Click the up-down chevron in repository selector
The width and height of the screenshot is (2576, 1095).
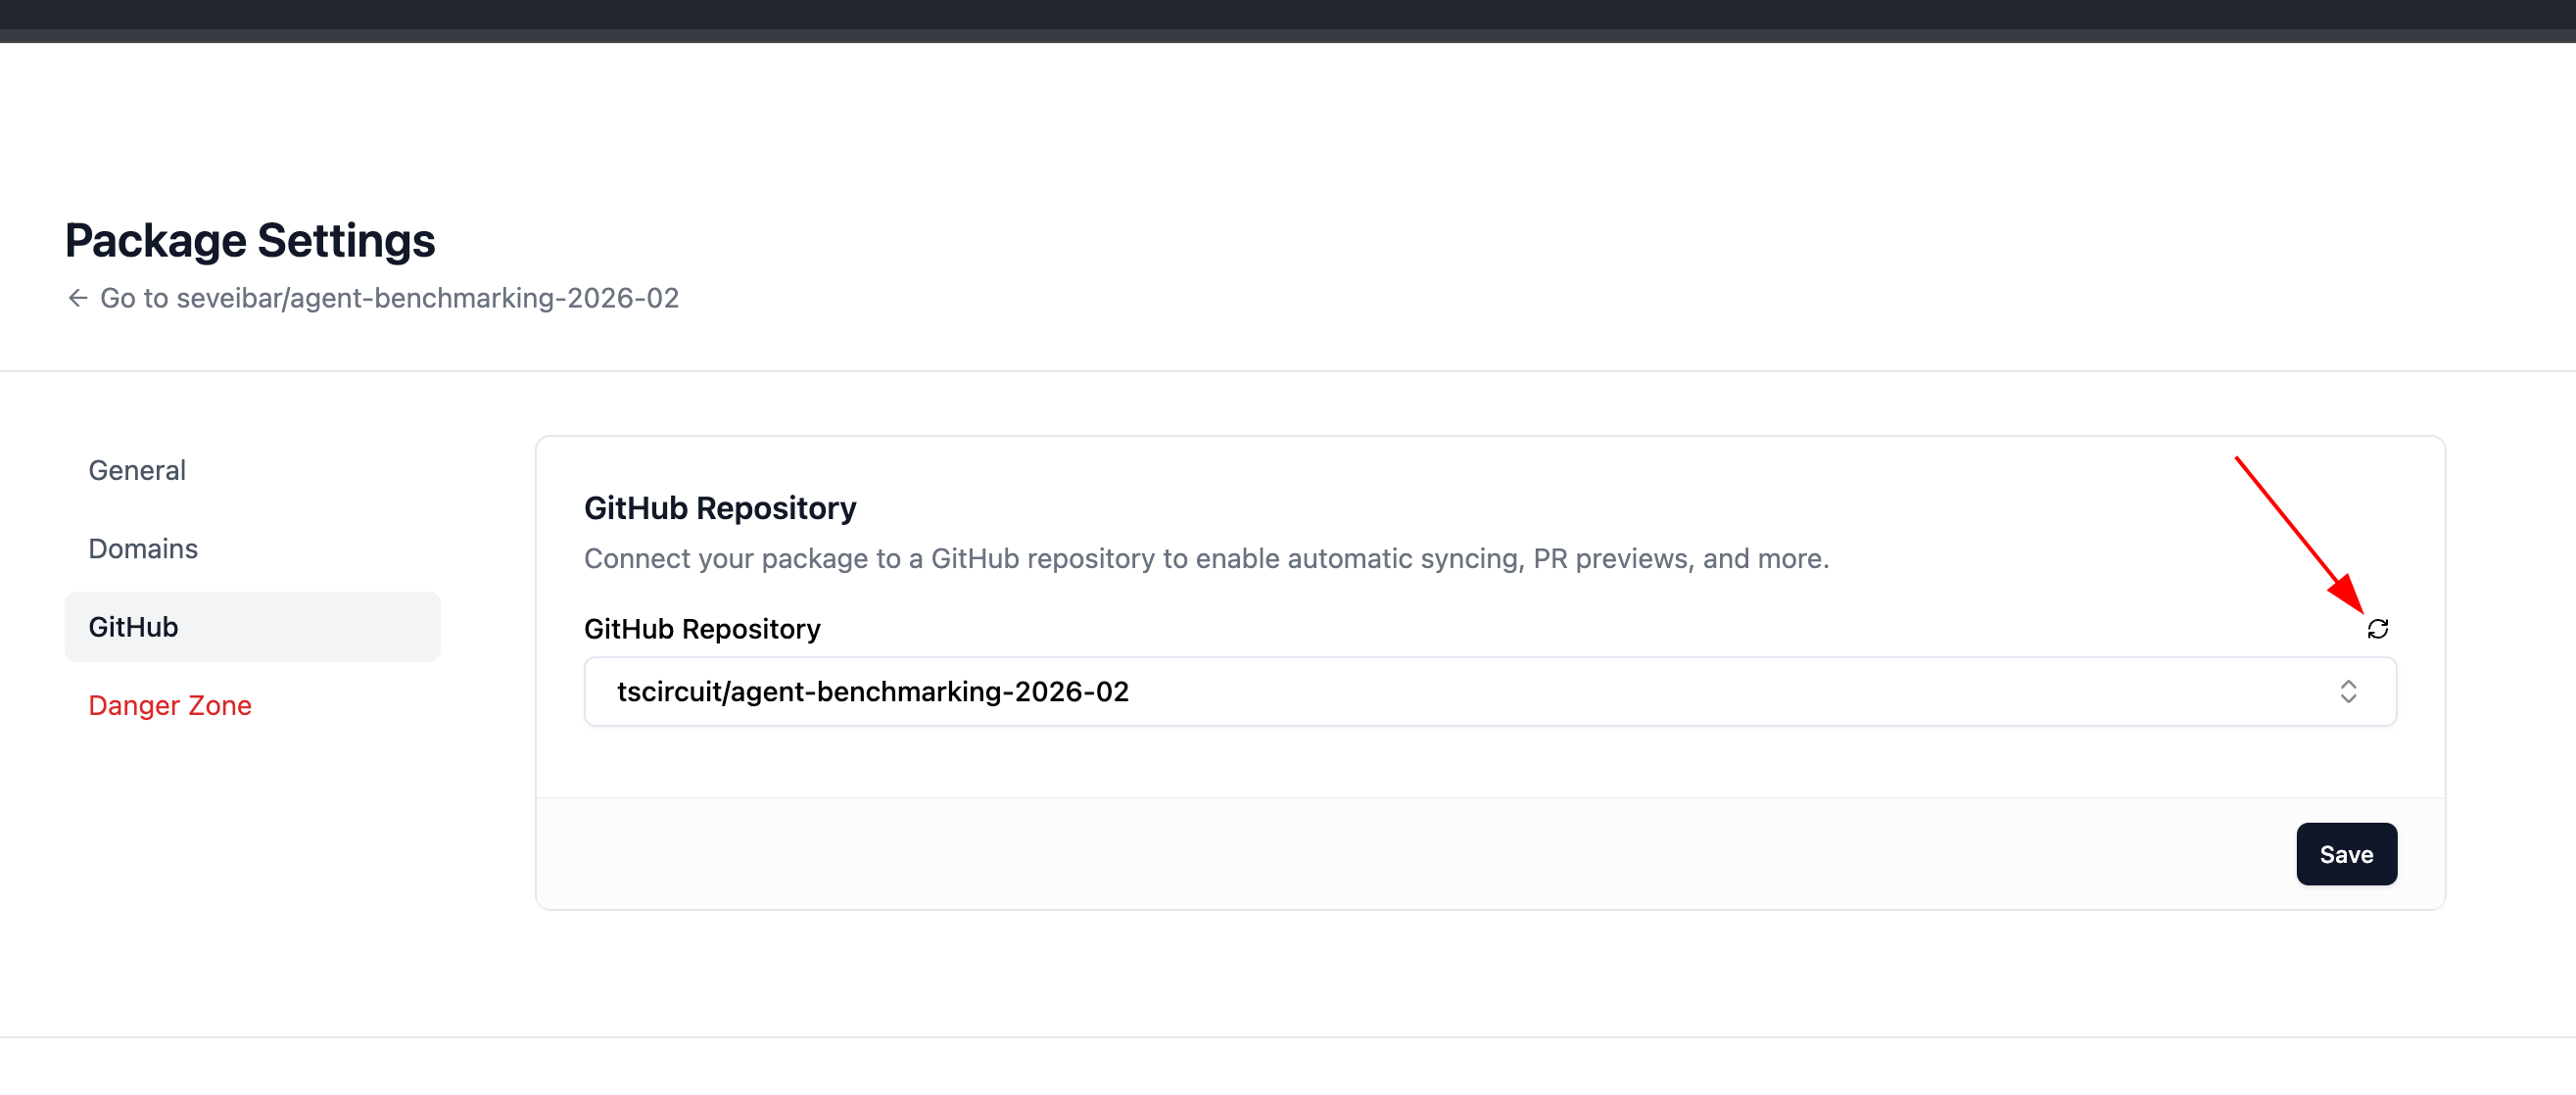(2348, 691)
